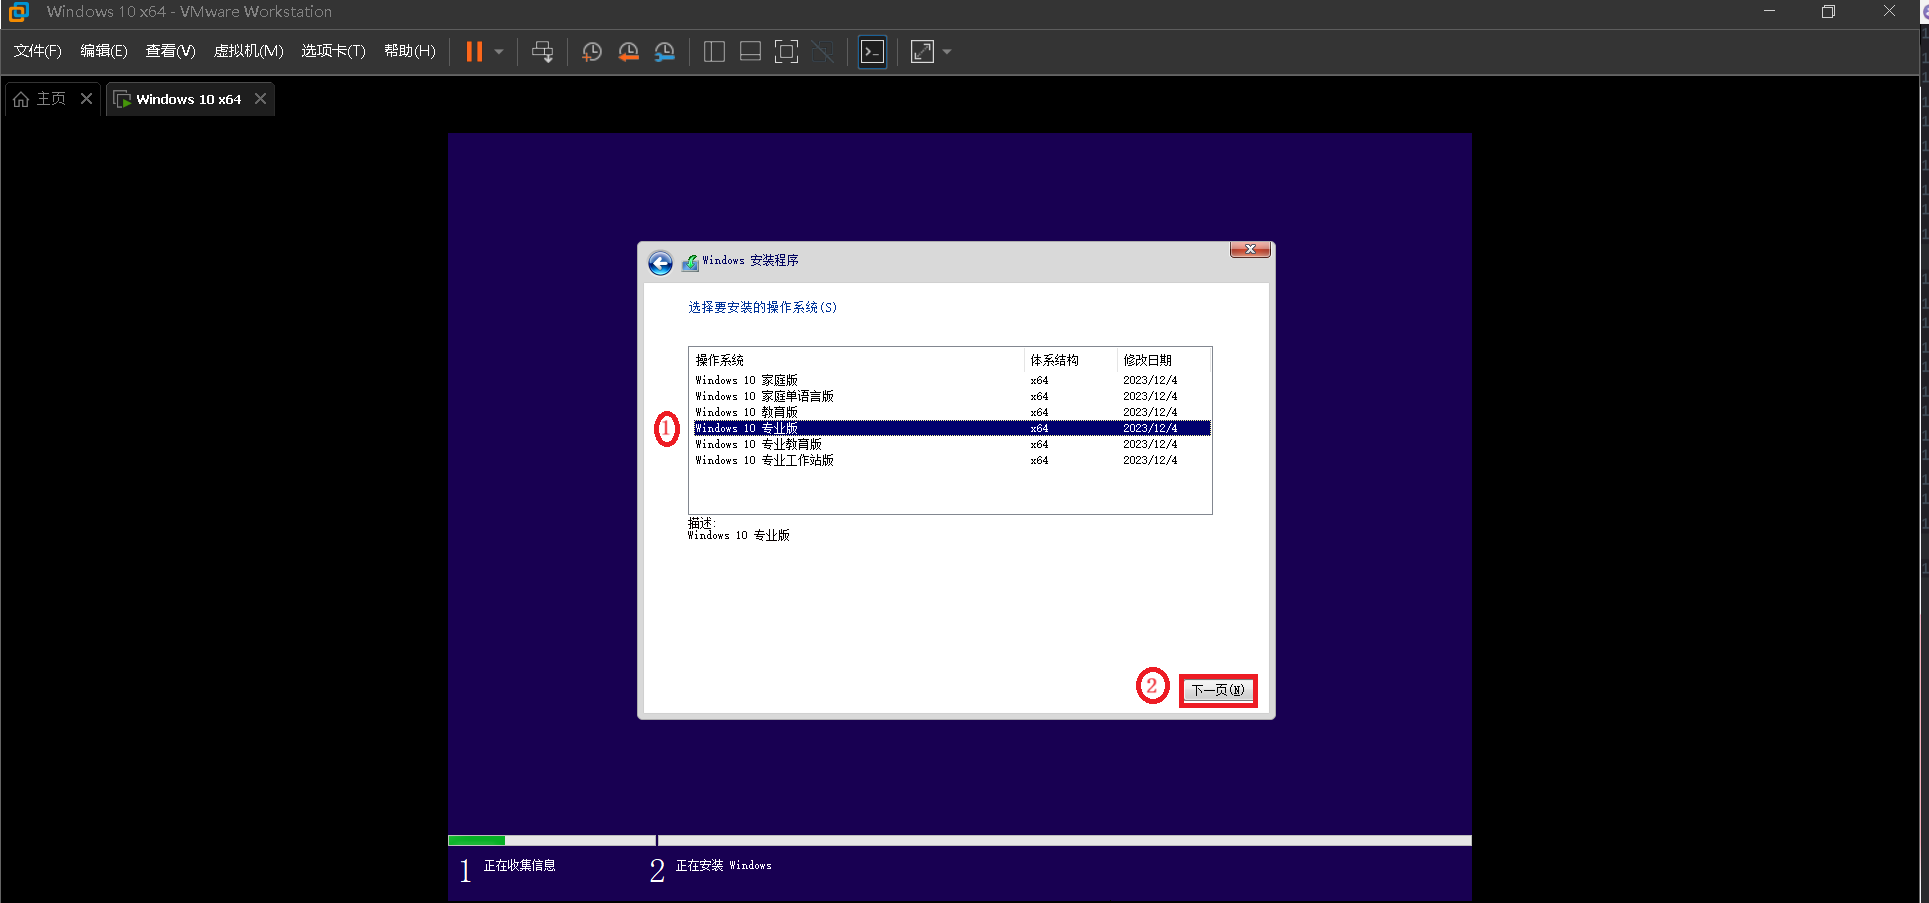Toggle the thumbnail bar view

click(x=750, y=52)
